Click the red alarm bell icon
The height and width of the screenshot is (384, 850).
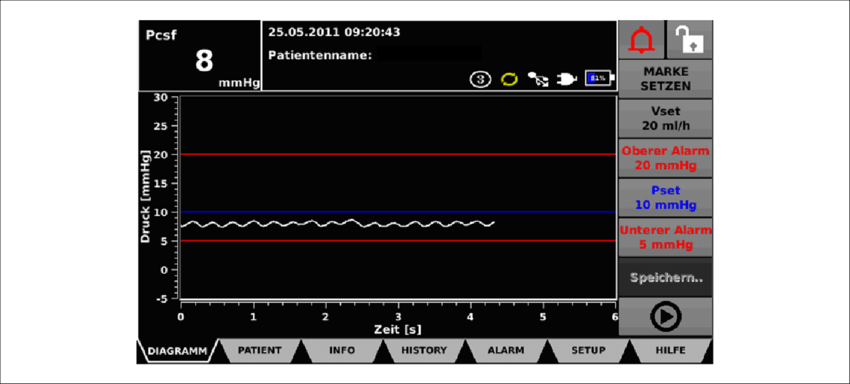641,40
